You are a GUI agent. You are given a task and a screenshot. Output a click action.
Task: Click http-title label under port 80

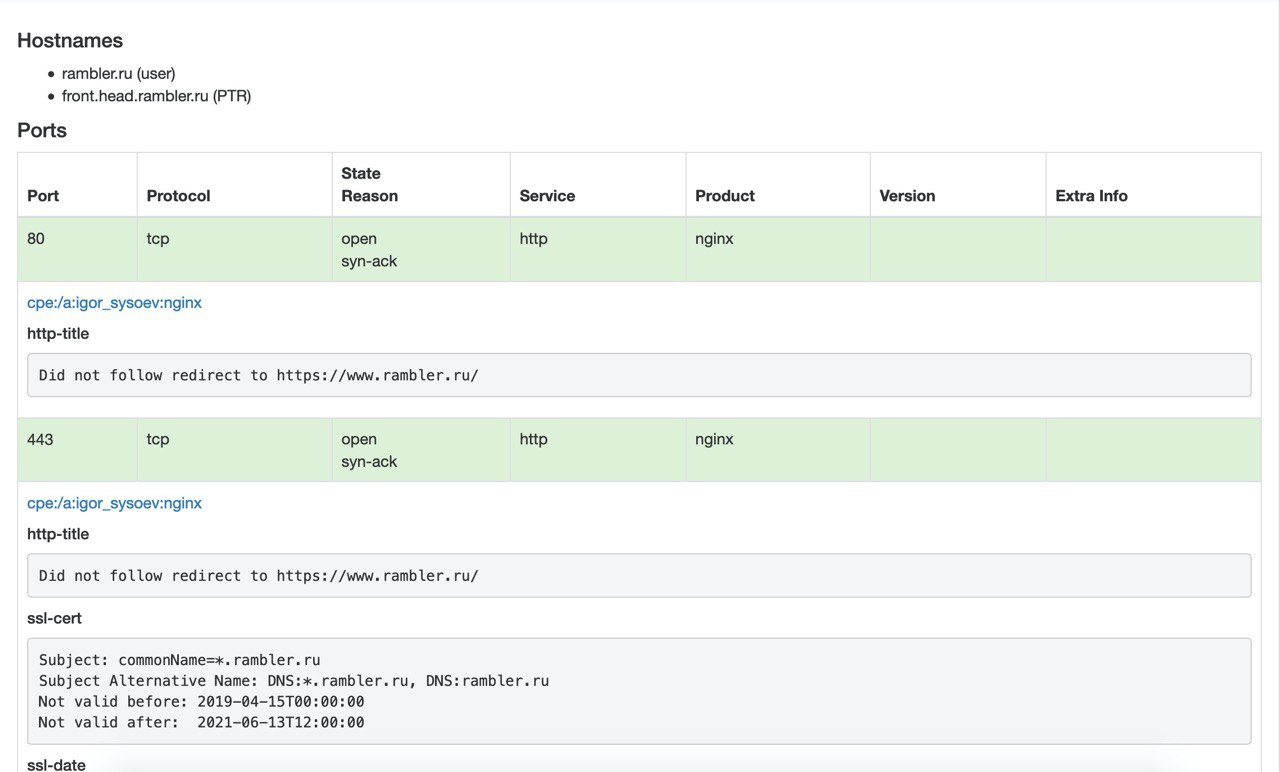click(58, 333)
